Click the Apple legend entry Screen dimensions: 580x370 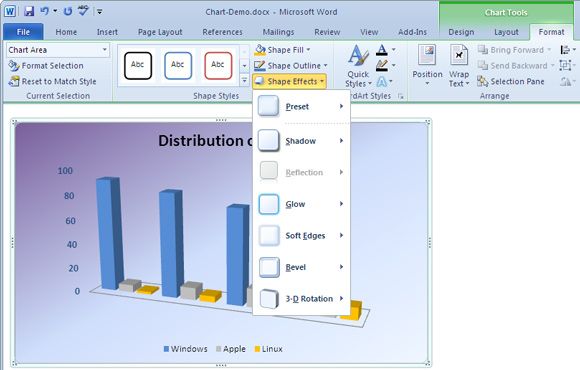[231, 349]
